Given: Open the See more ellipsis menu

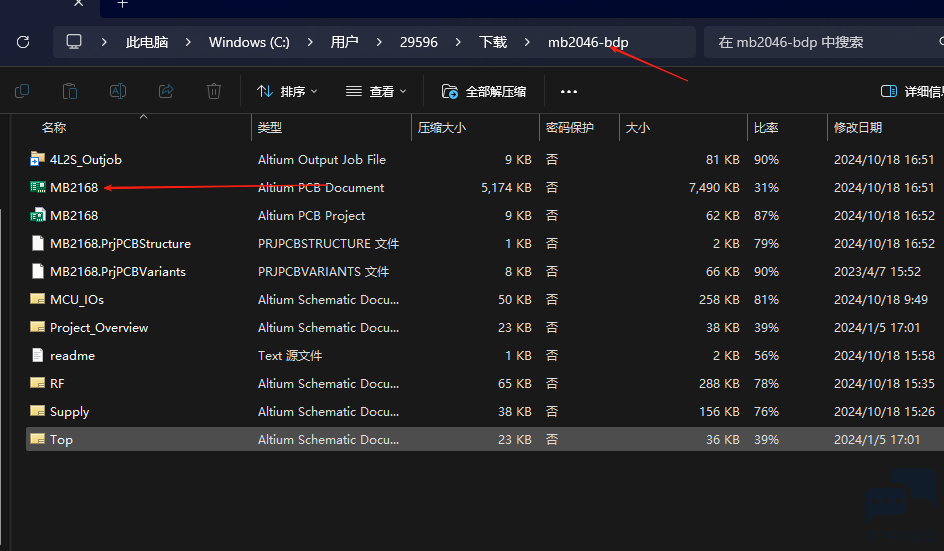Looking at the screenshot, I should pyautogui.click(x=568, y=92).
